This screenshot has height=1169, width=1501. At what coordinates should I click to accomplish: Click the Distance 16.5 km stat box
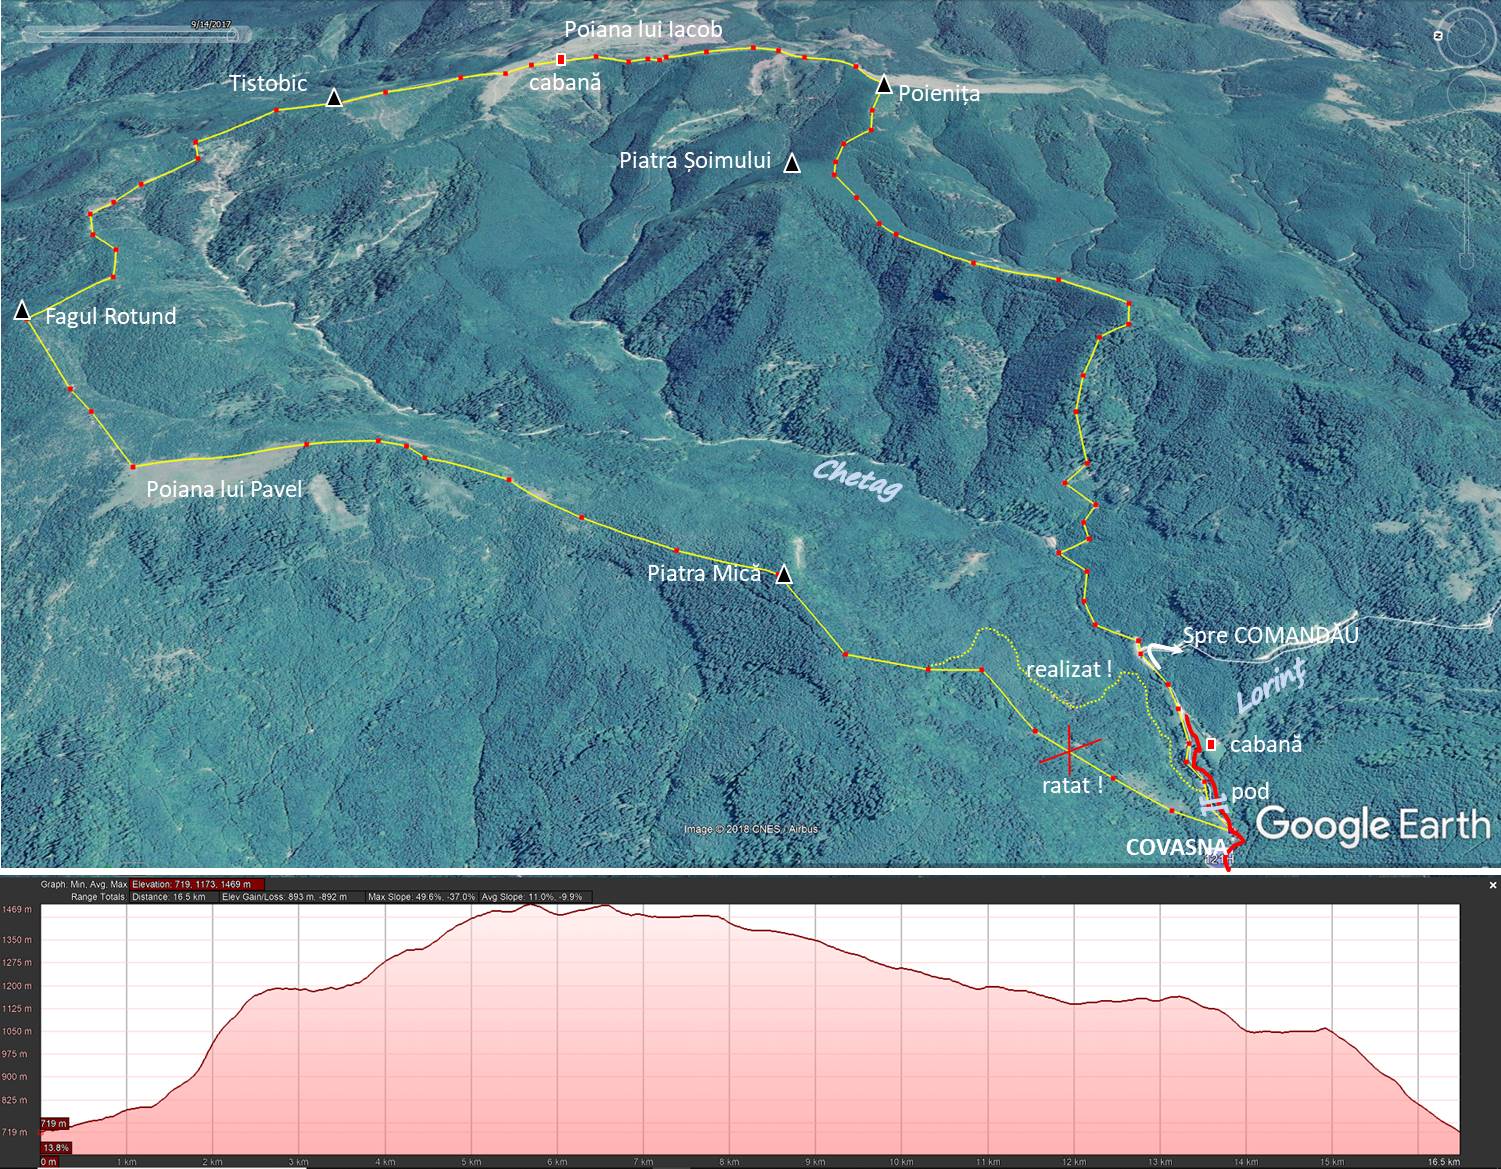point(169,897)
